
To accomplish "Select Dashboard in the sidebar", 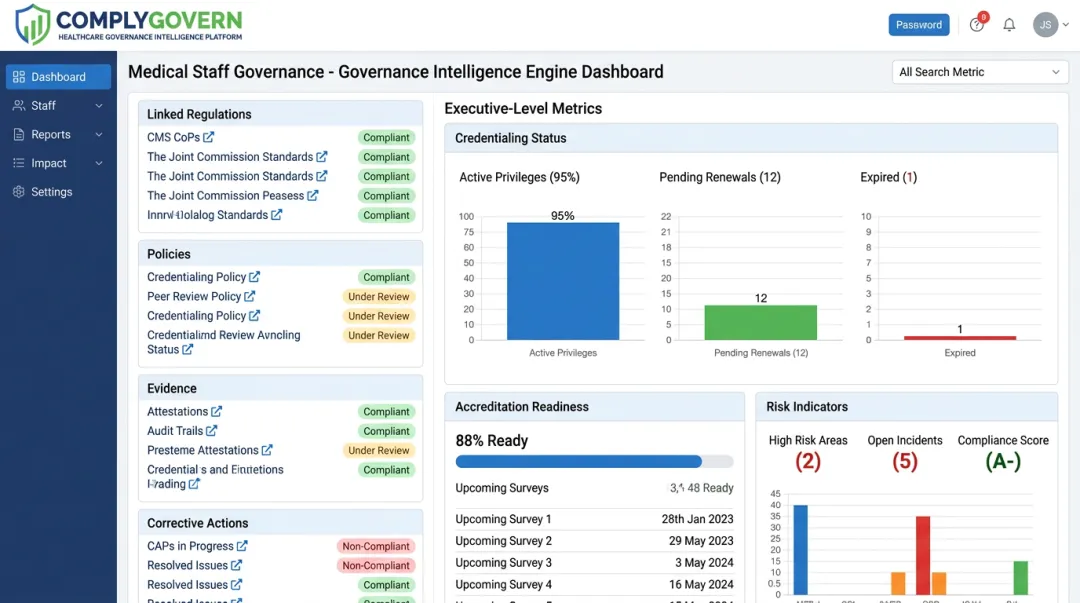I will coord(59,76).
